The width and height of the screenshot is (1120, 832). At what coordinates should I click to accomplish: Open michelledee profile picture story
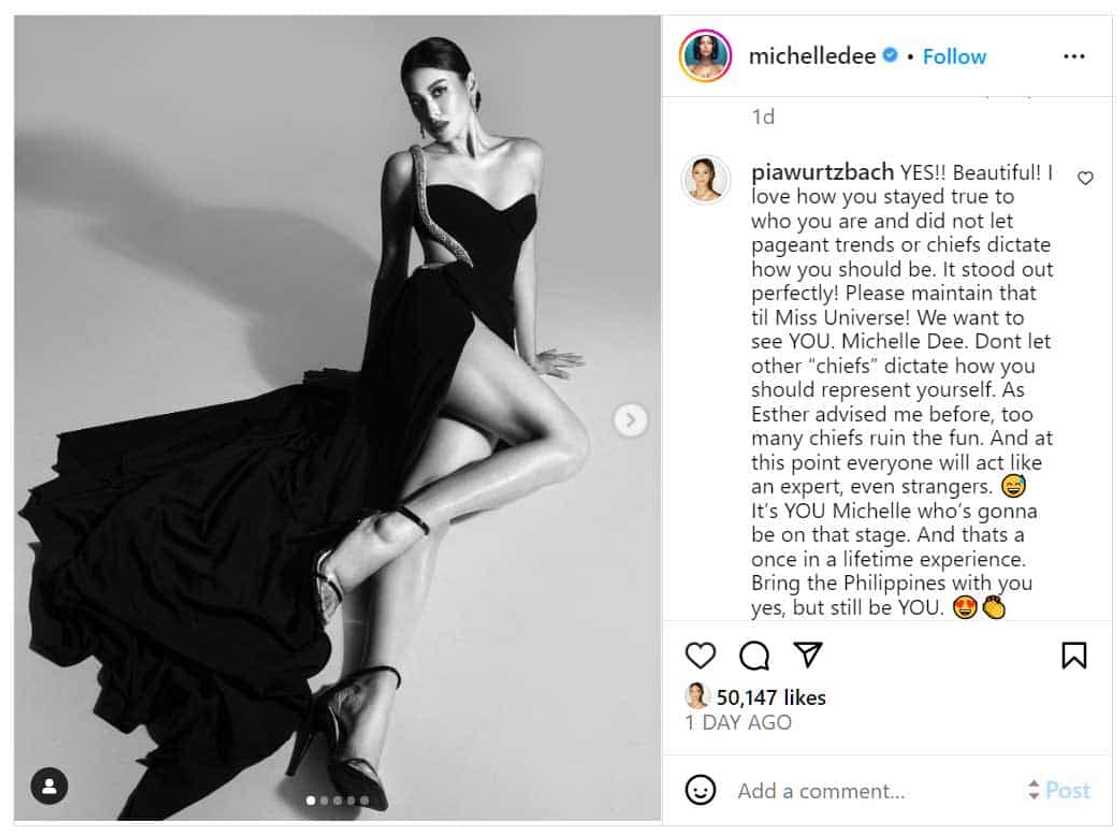tap(706, 56)
